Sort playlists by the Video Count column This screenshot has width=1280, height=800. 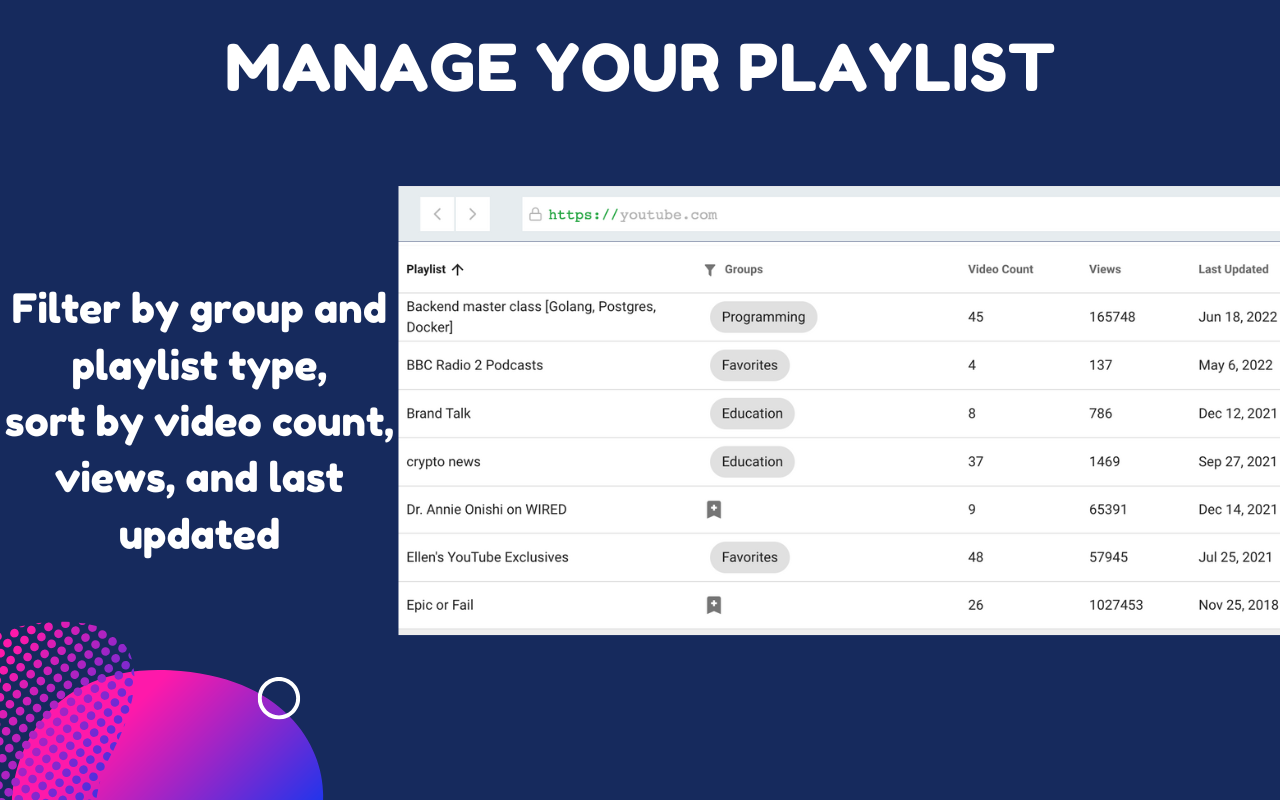pos(1000,269)
